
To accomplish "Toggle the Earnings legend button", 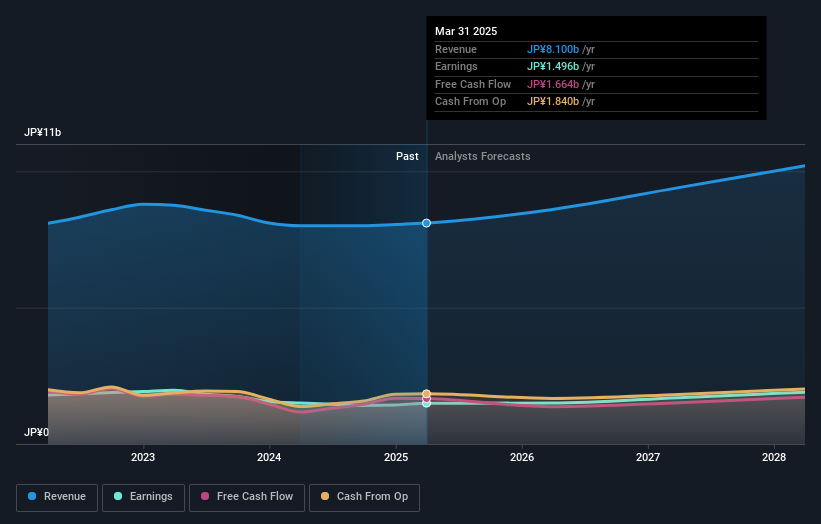I will tap(143, 497).
